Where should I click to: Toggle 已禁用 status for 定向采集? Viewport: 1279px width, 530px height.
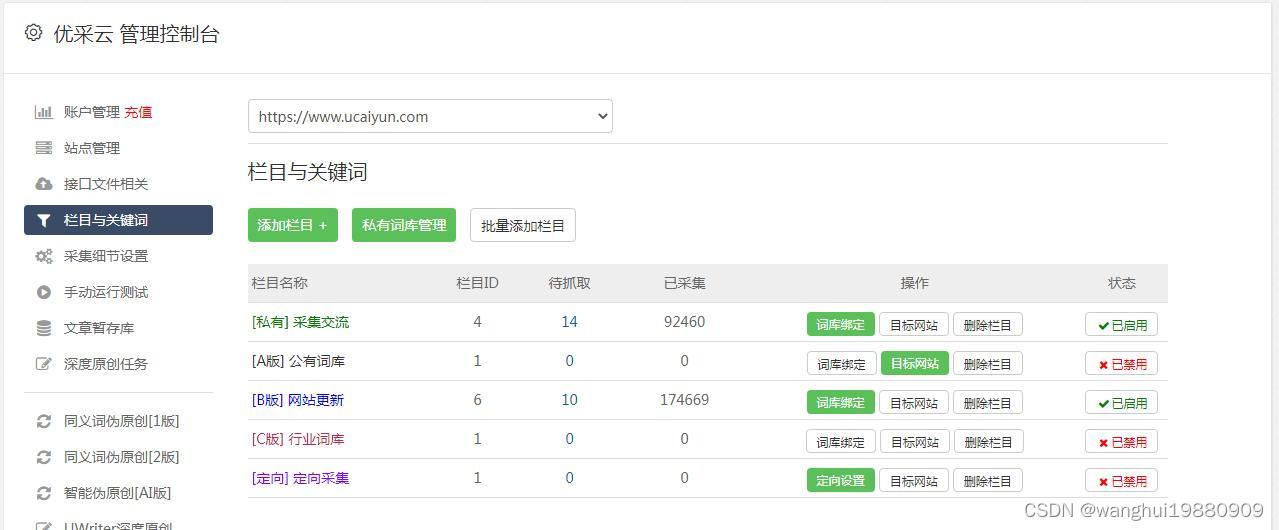1121,480
